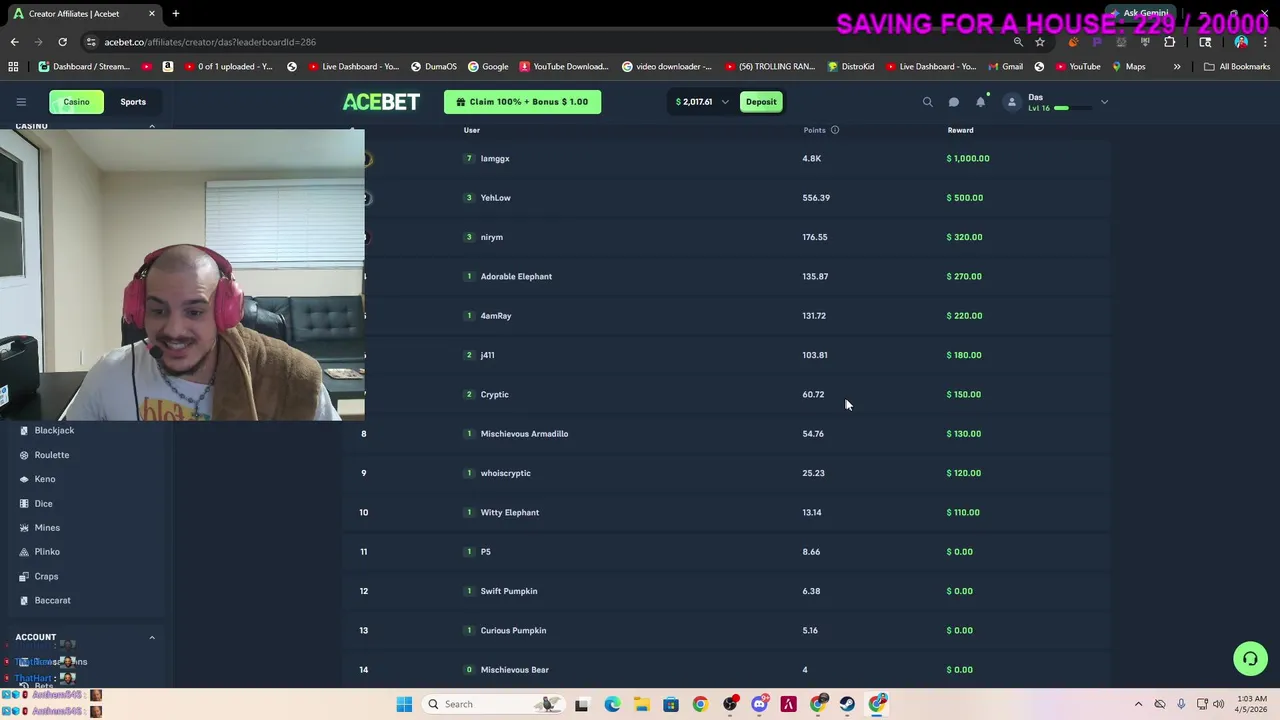Open Microsoft Edge from the taskbar

pos(612,704)
